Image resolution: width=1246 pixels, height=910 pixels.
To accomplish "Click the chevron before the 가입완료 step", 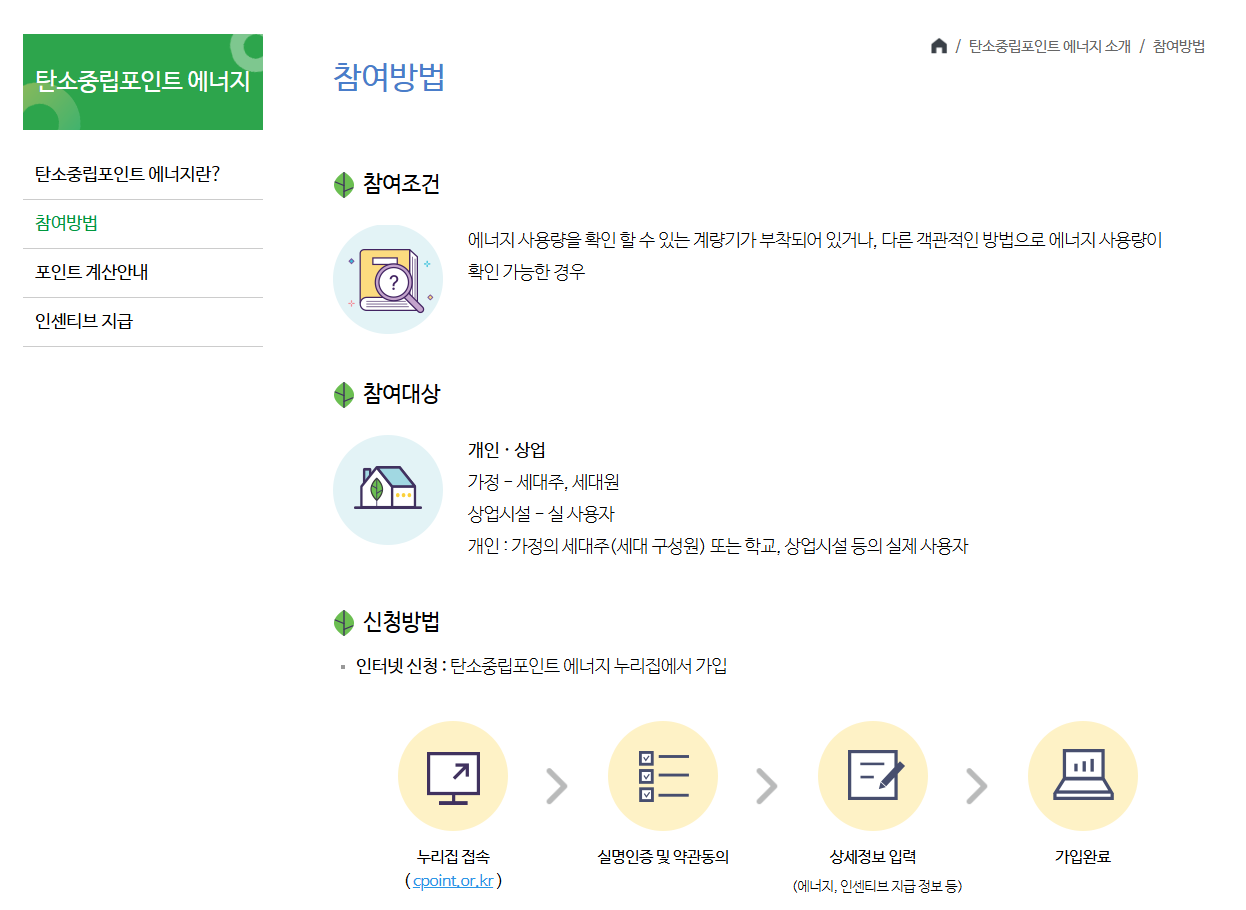I will (x=978, y=785).
